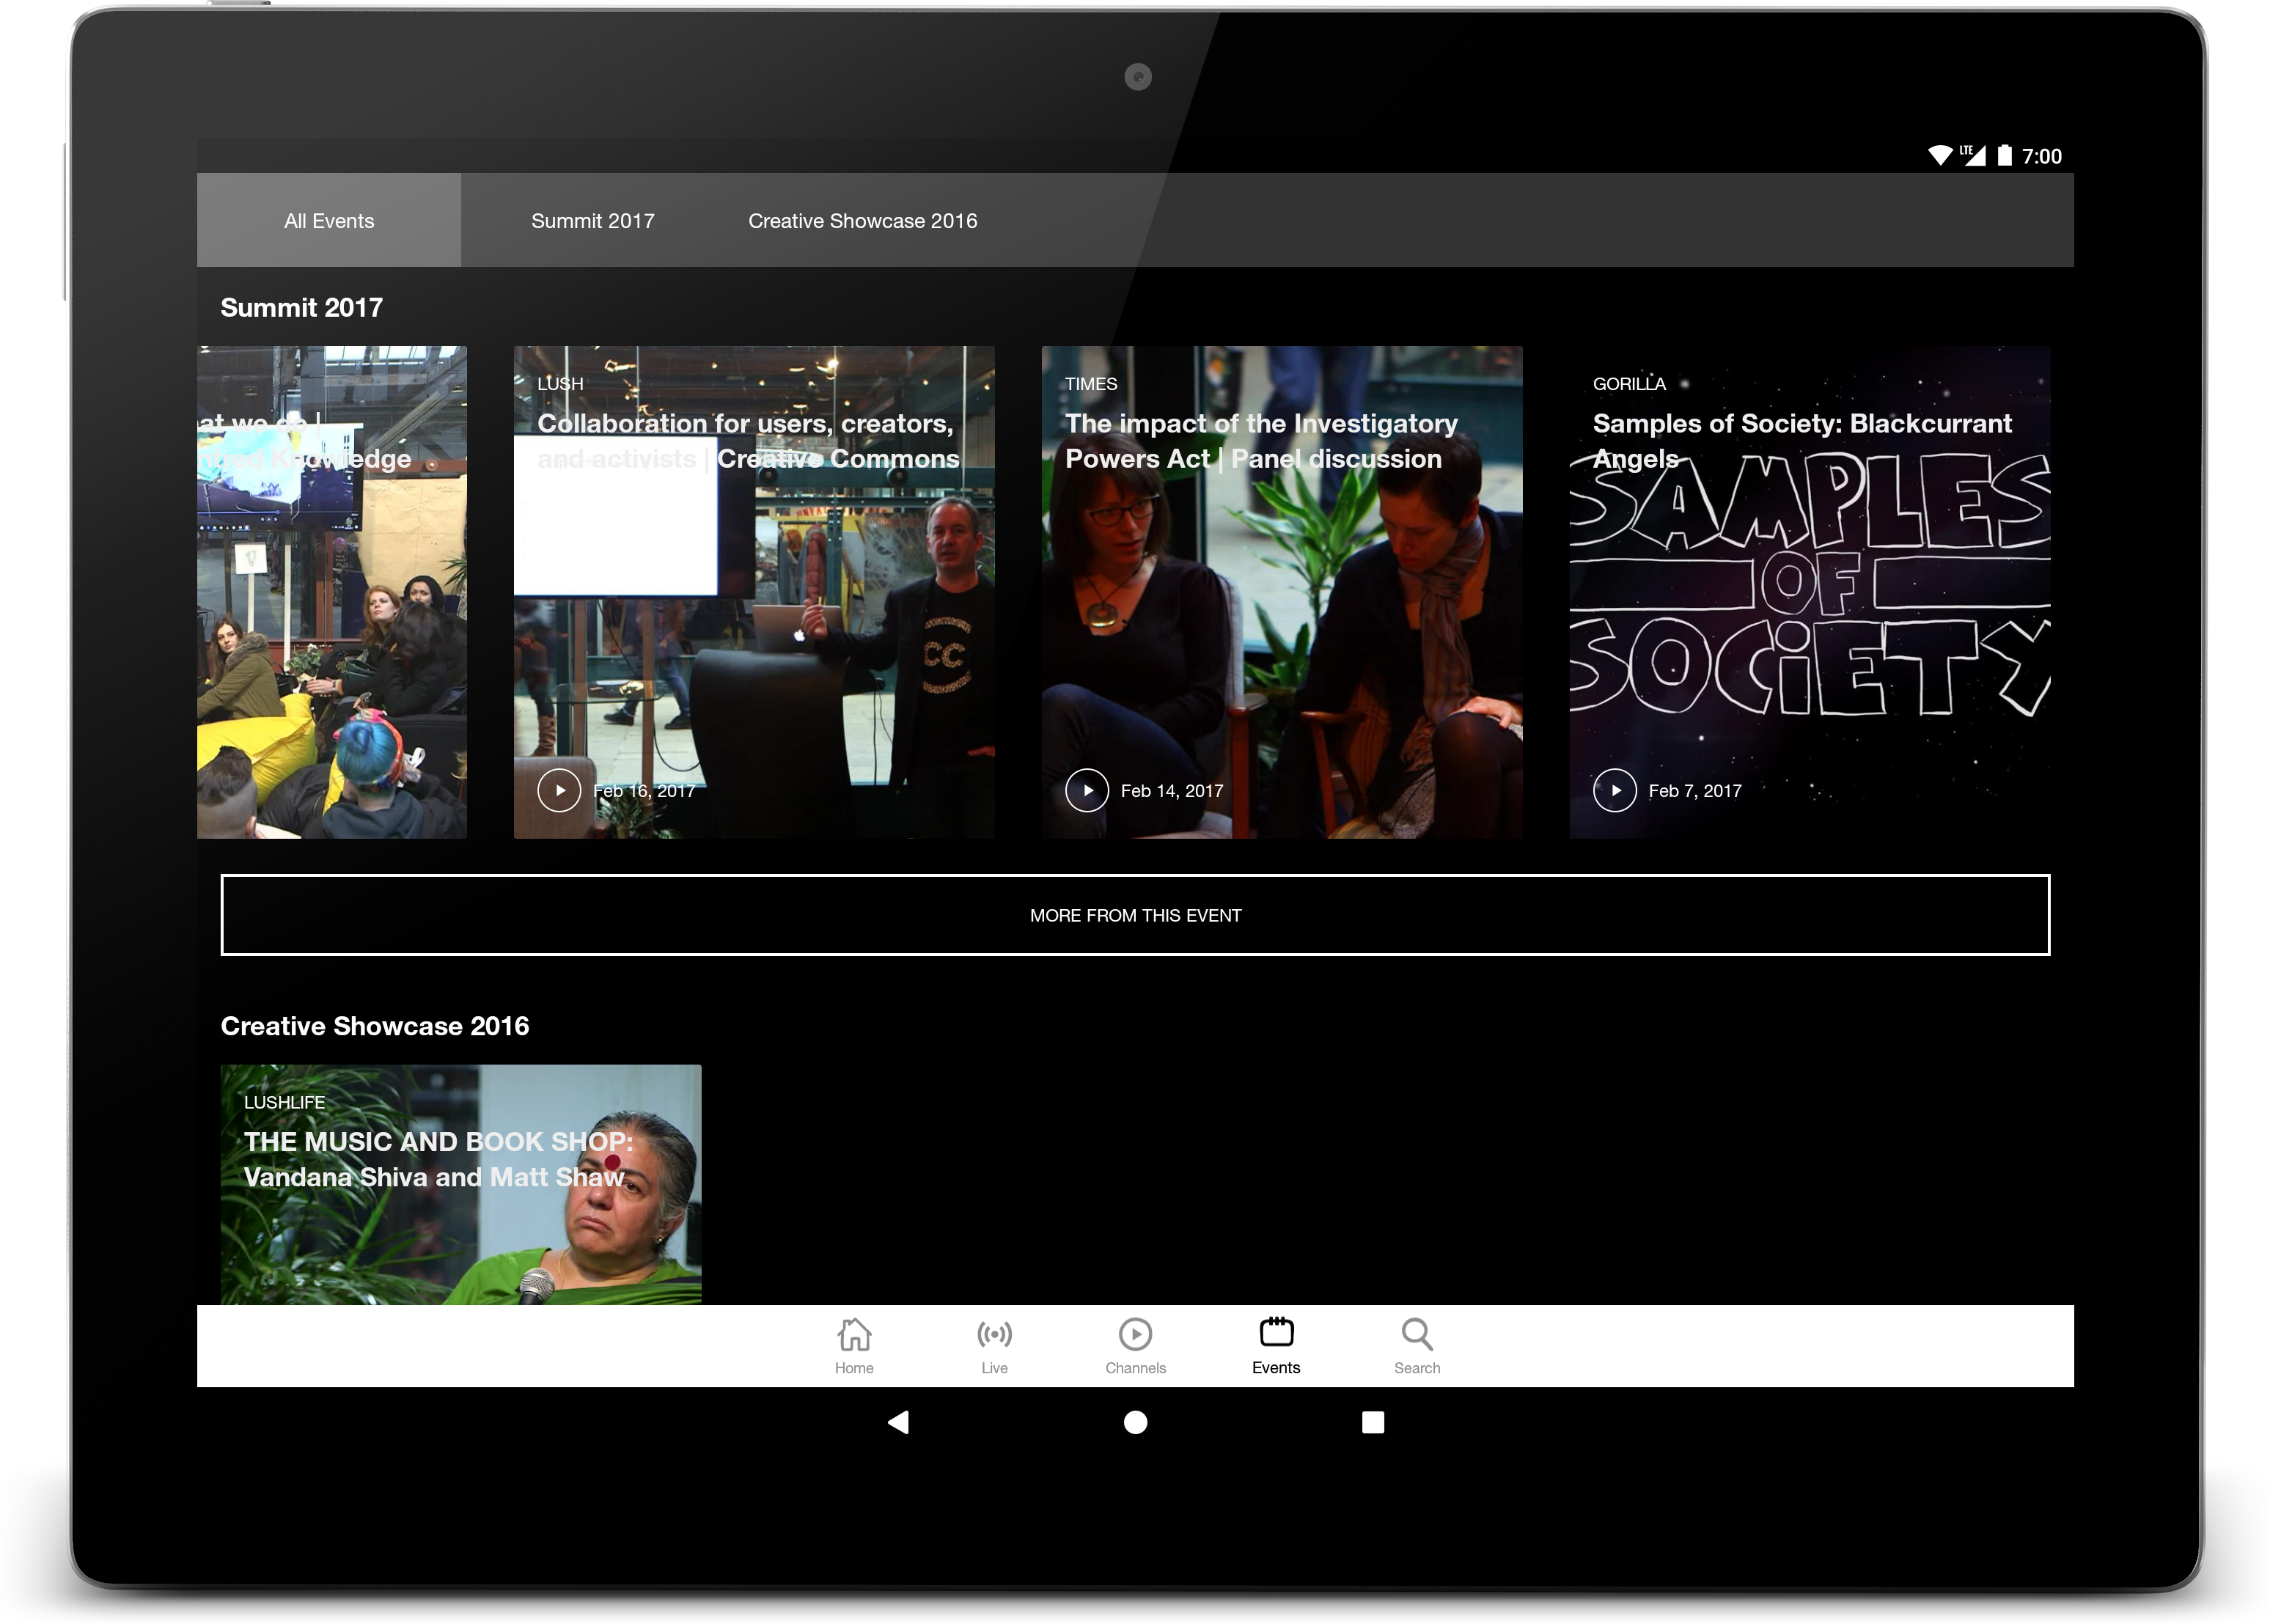Open the Home tab icon
The width and height of the screenshot is (2270, 1624).
[x=854, y=1334]
